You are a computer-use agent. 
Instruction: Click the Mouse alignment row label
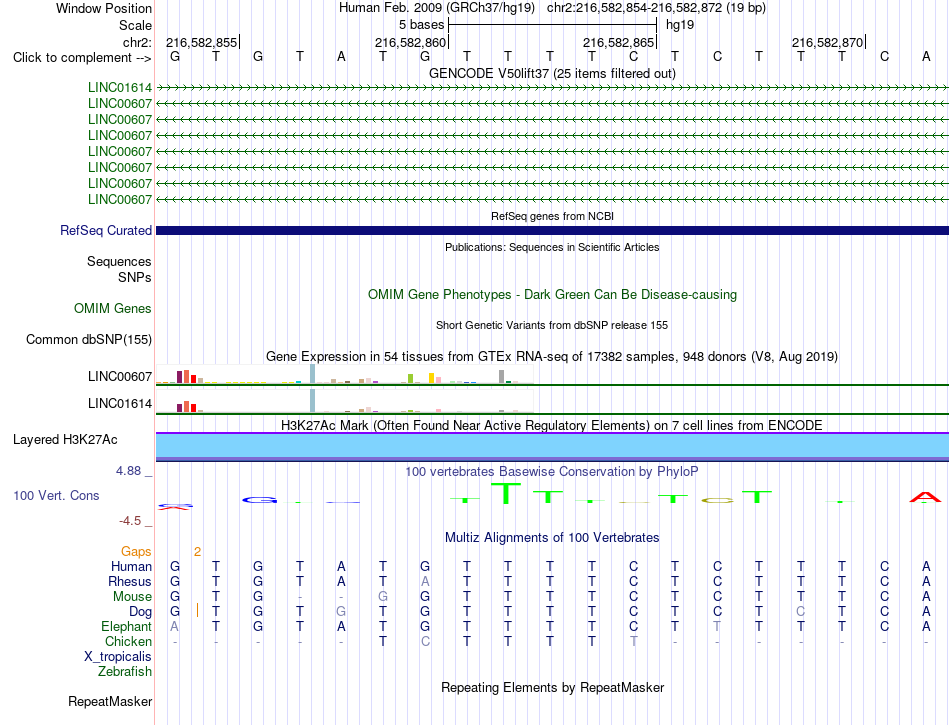click(132, 597)
